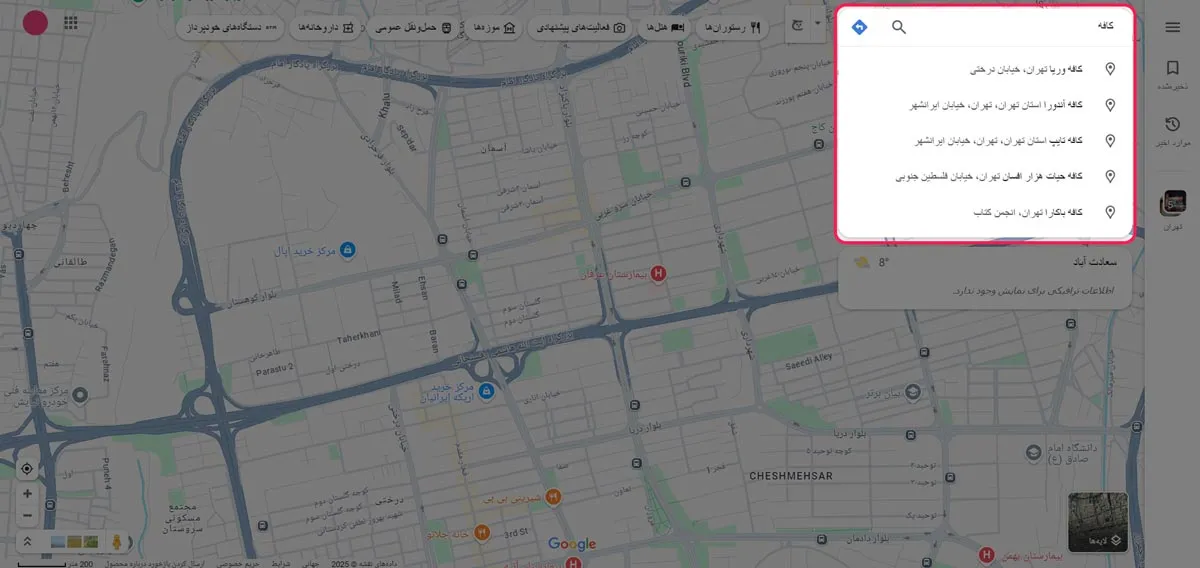Screen dimensions: 1200x568
Task: Zoom out with the minus button
Action: (x=27, y=516)
